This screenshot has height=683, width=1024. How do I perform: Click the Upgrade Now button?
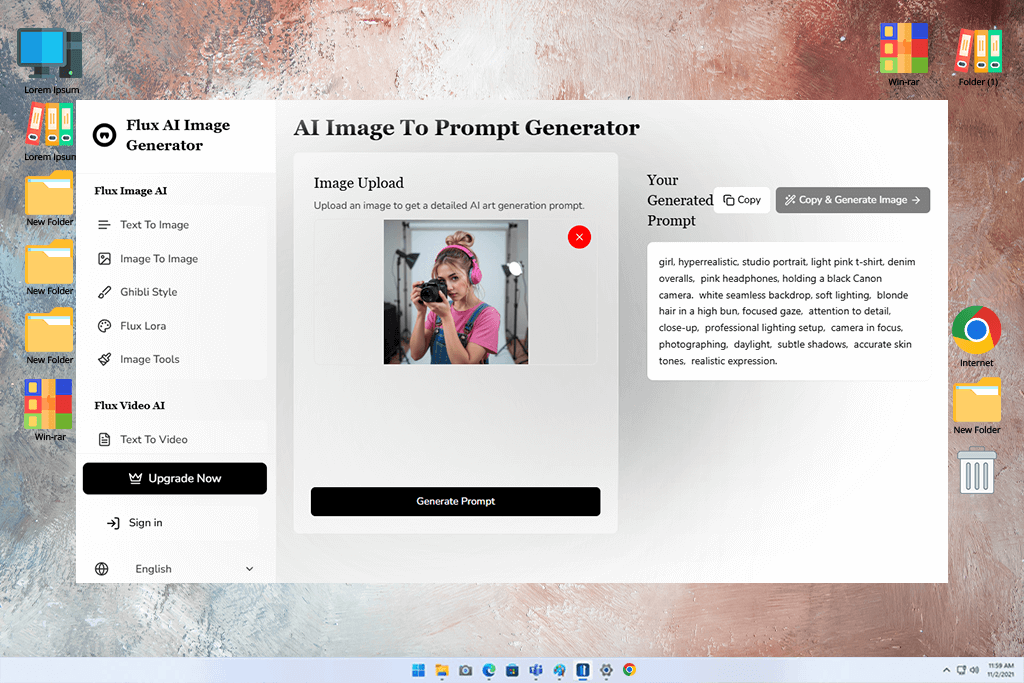tap(174, 479)
